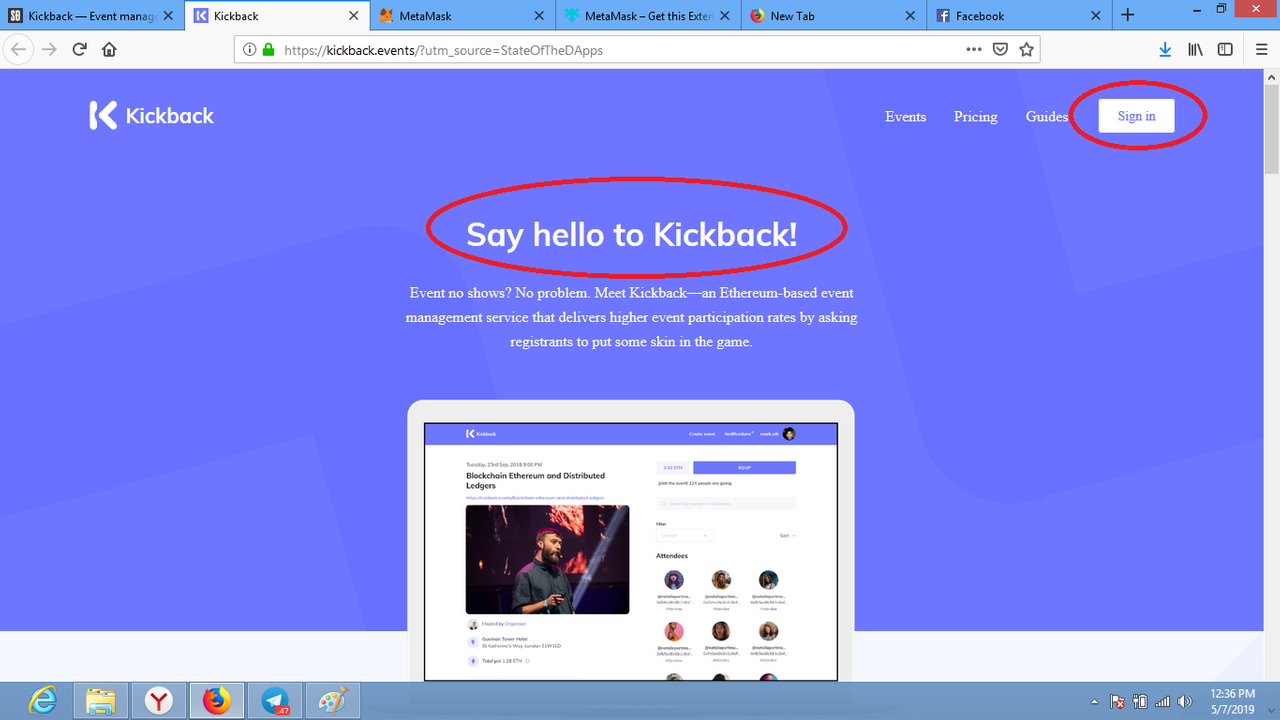Image resolution: width=1280 pixels, height=720 pixels.
Task: Click the Firefox icon in taskbar
Action: pyautogui.click(x=216, y=701)
